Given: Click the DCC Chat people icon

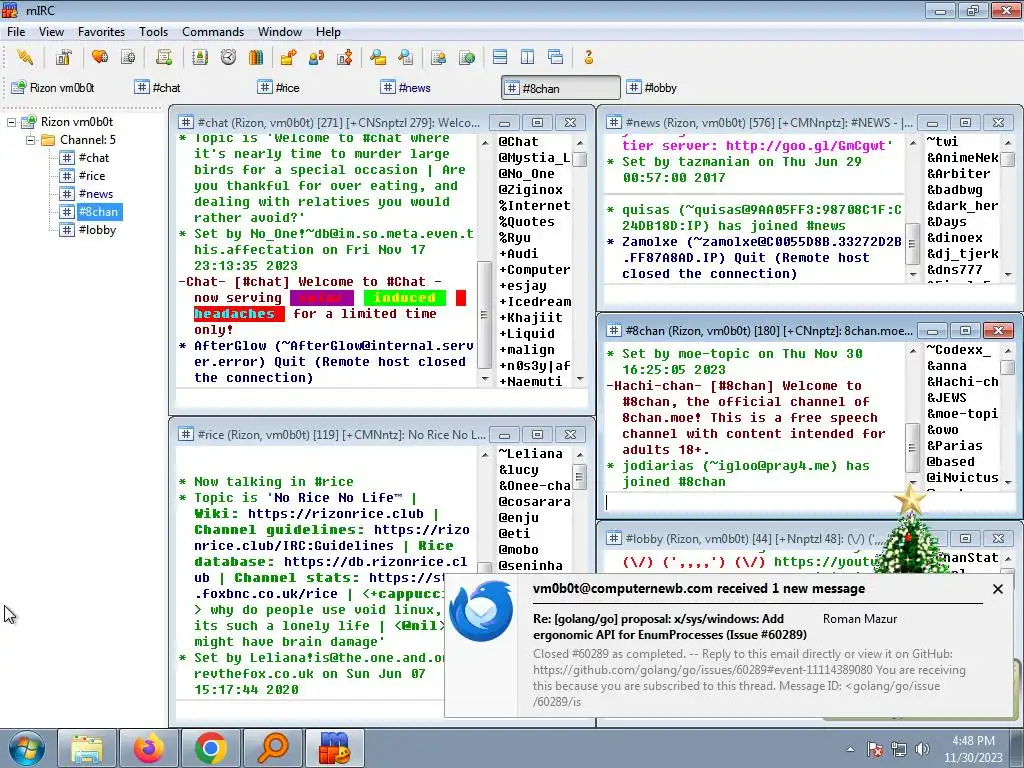Looking at the screenshot, I should [x=317, y=57].
